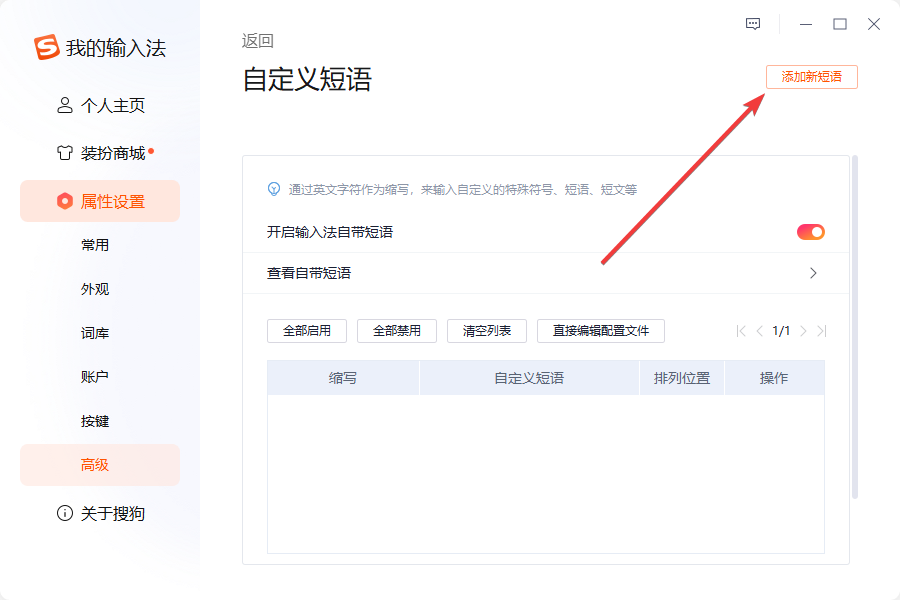
Task: Click the 直接编辑配置文件 button
Action: coord(600,331)
